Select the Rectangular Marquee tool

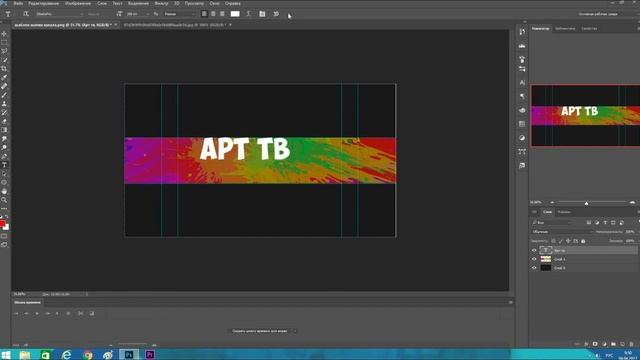coord(4,42)
